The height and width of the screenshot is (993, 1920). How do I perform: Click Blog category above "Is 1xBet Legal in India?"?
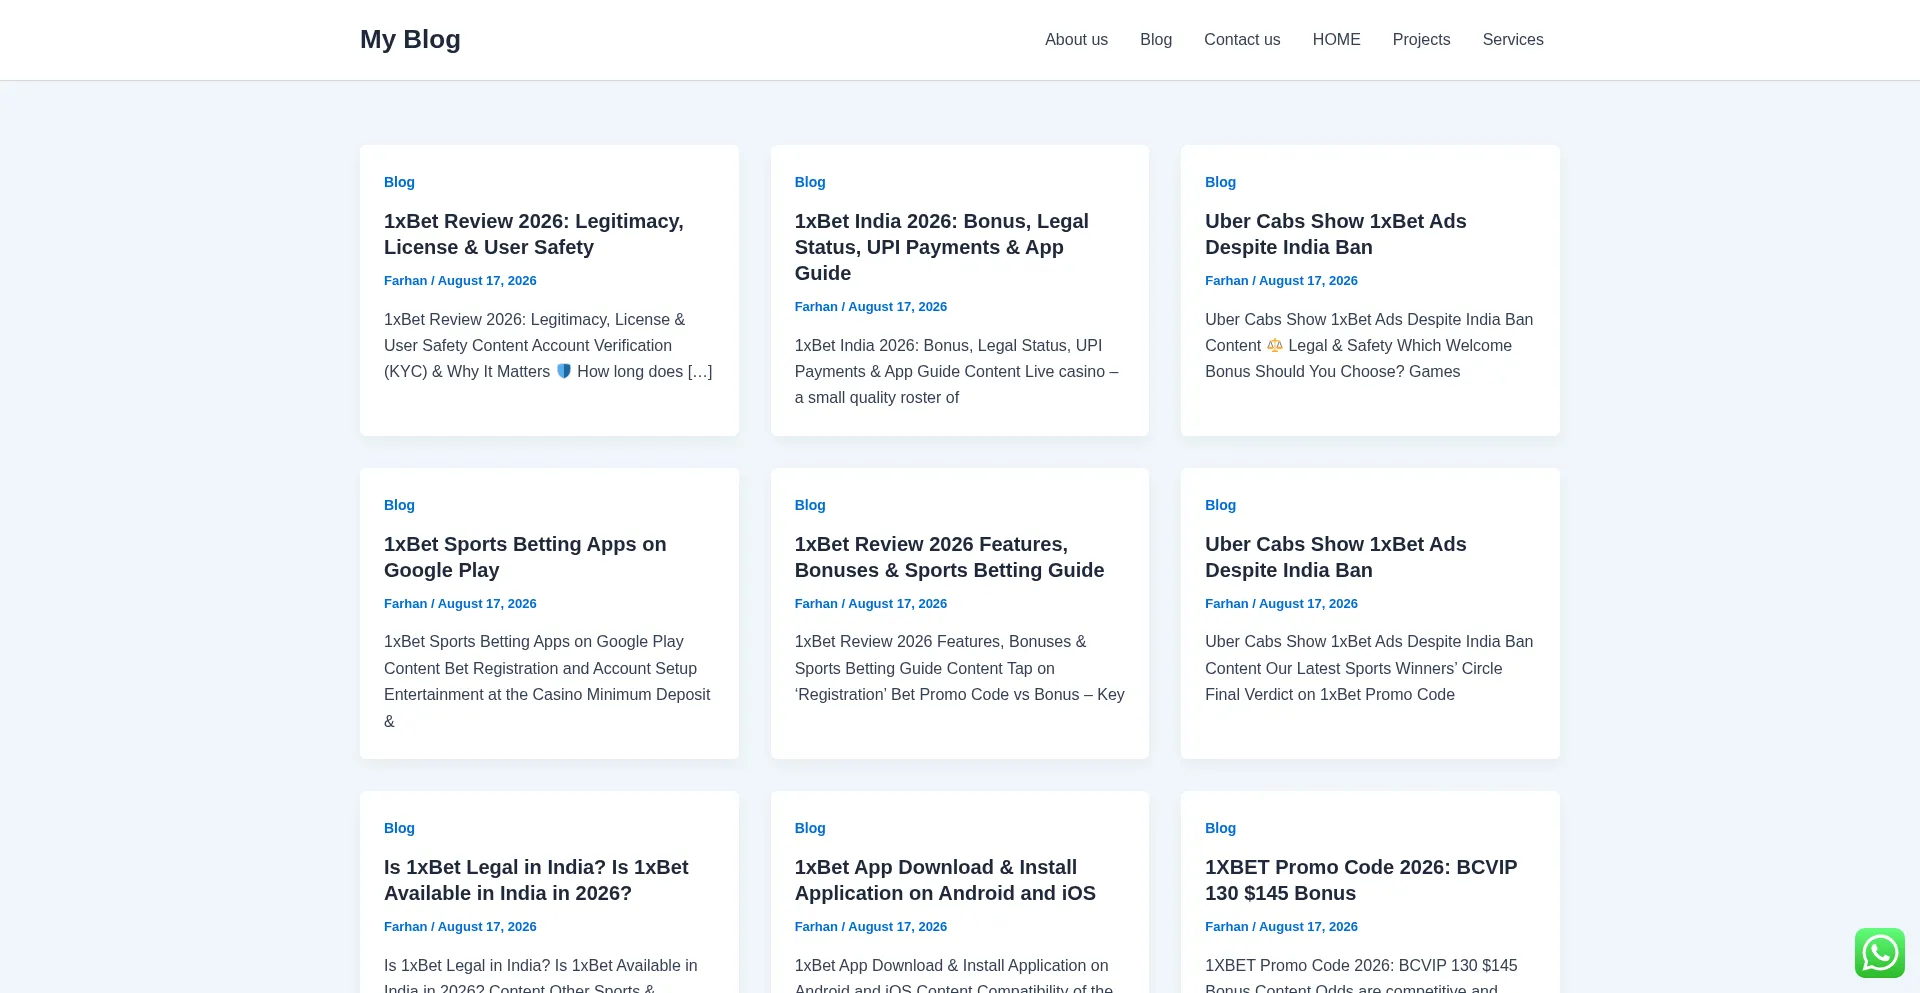point(399,828)
